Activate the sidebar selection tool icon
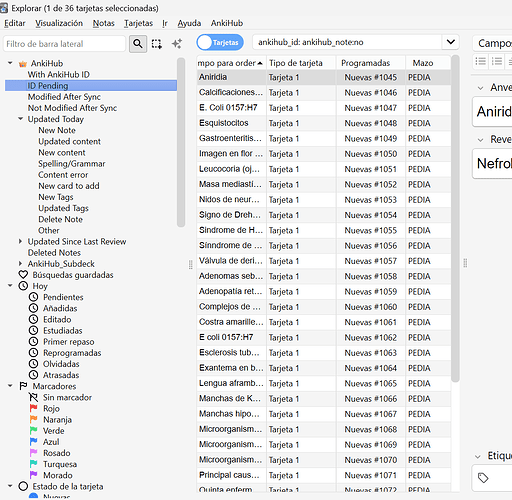512x500 pixels. 157,44
